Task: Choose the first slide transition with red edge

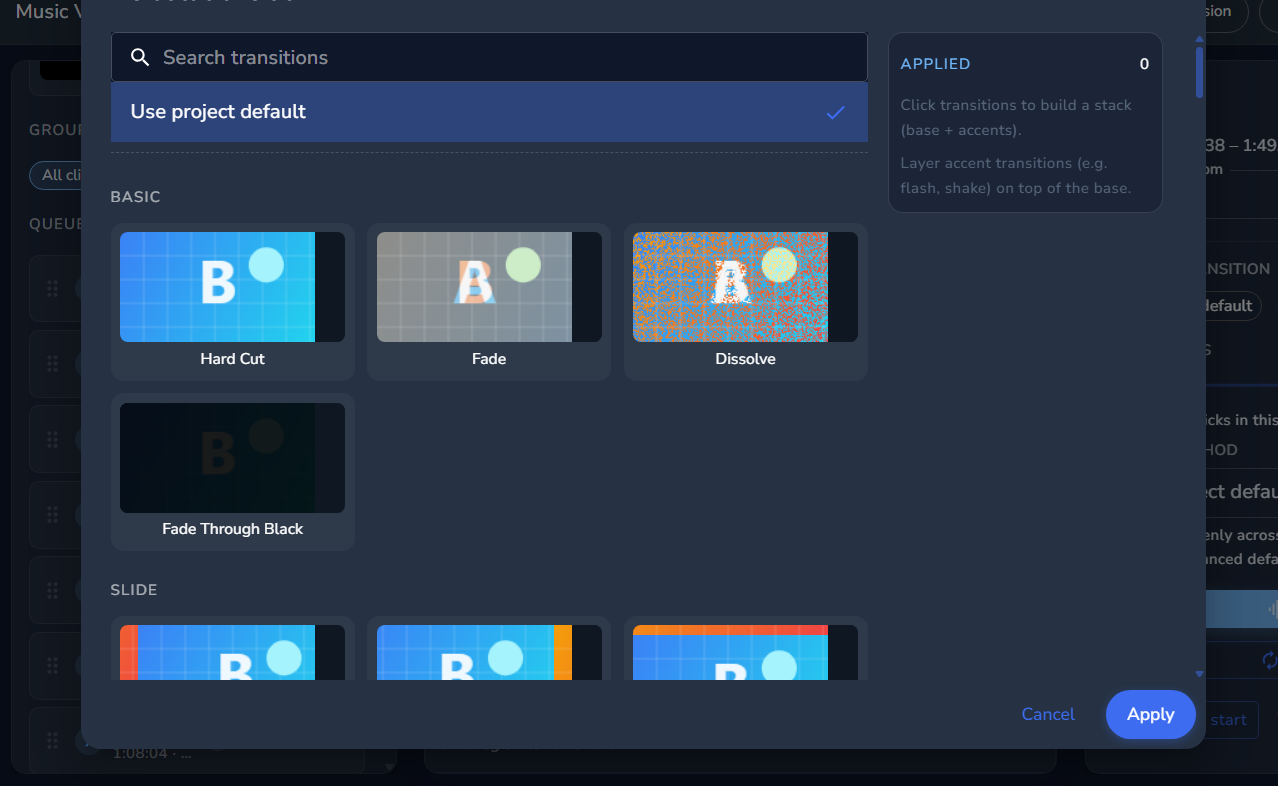Action: pos(233,650)
